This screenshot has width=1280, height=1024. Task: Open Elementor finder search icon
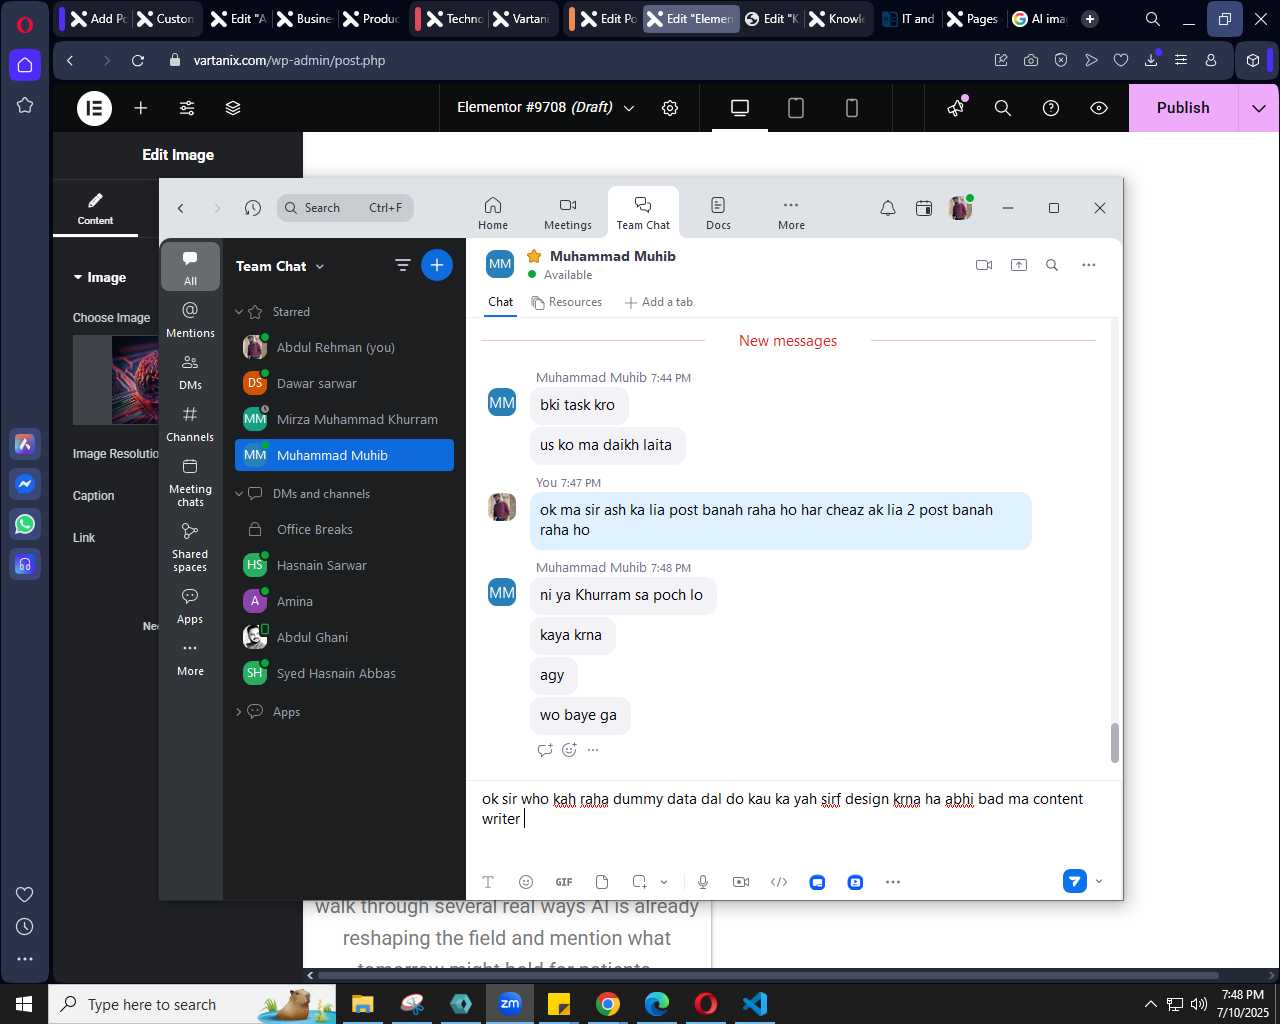(1003, 108)
